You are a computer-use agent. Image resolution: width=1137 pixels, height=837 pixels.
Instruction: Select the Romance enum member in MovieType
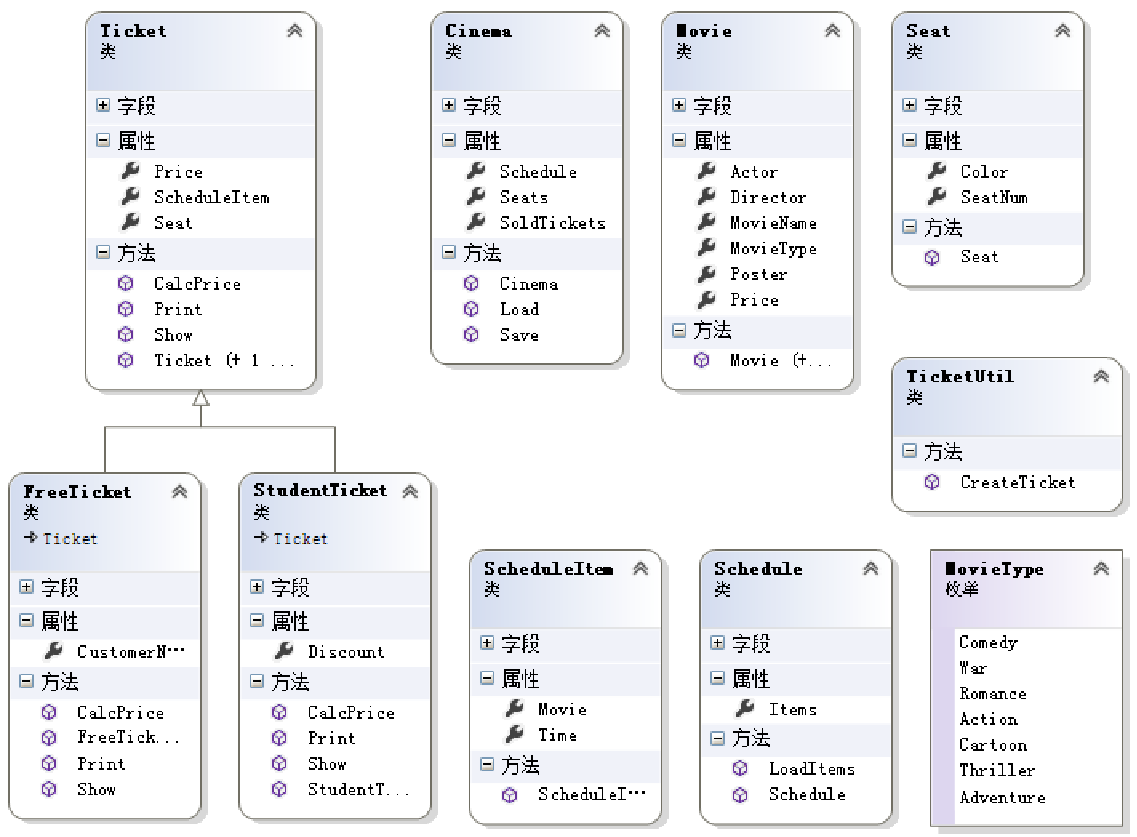pyautogui.click(x=992, y=694)
